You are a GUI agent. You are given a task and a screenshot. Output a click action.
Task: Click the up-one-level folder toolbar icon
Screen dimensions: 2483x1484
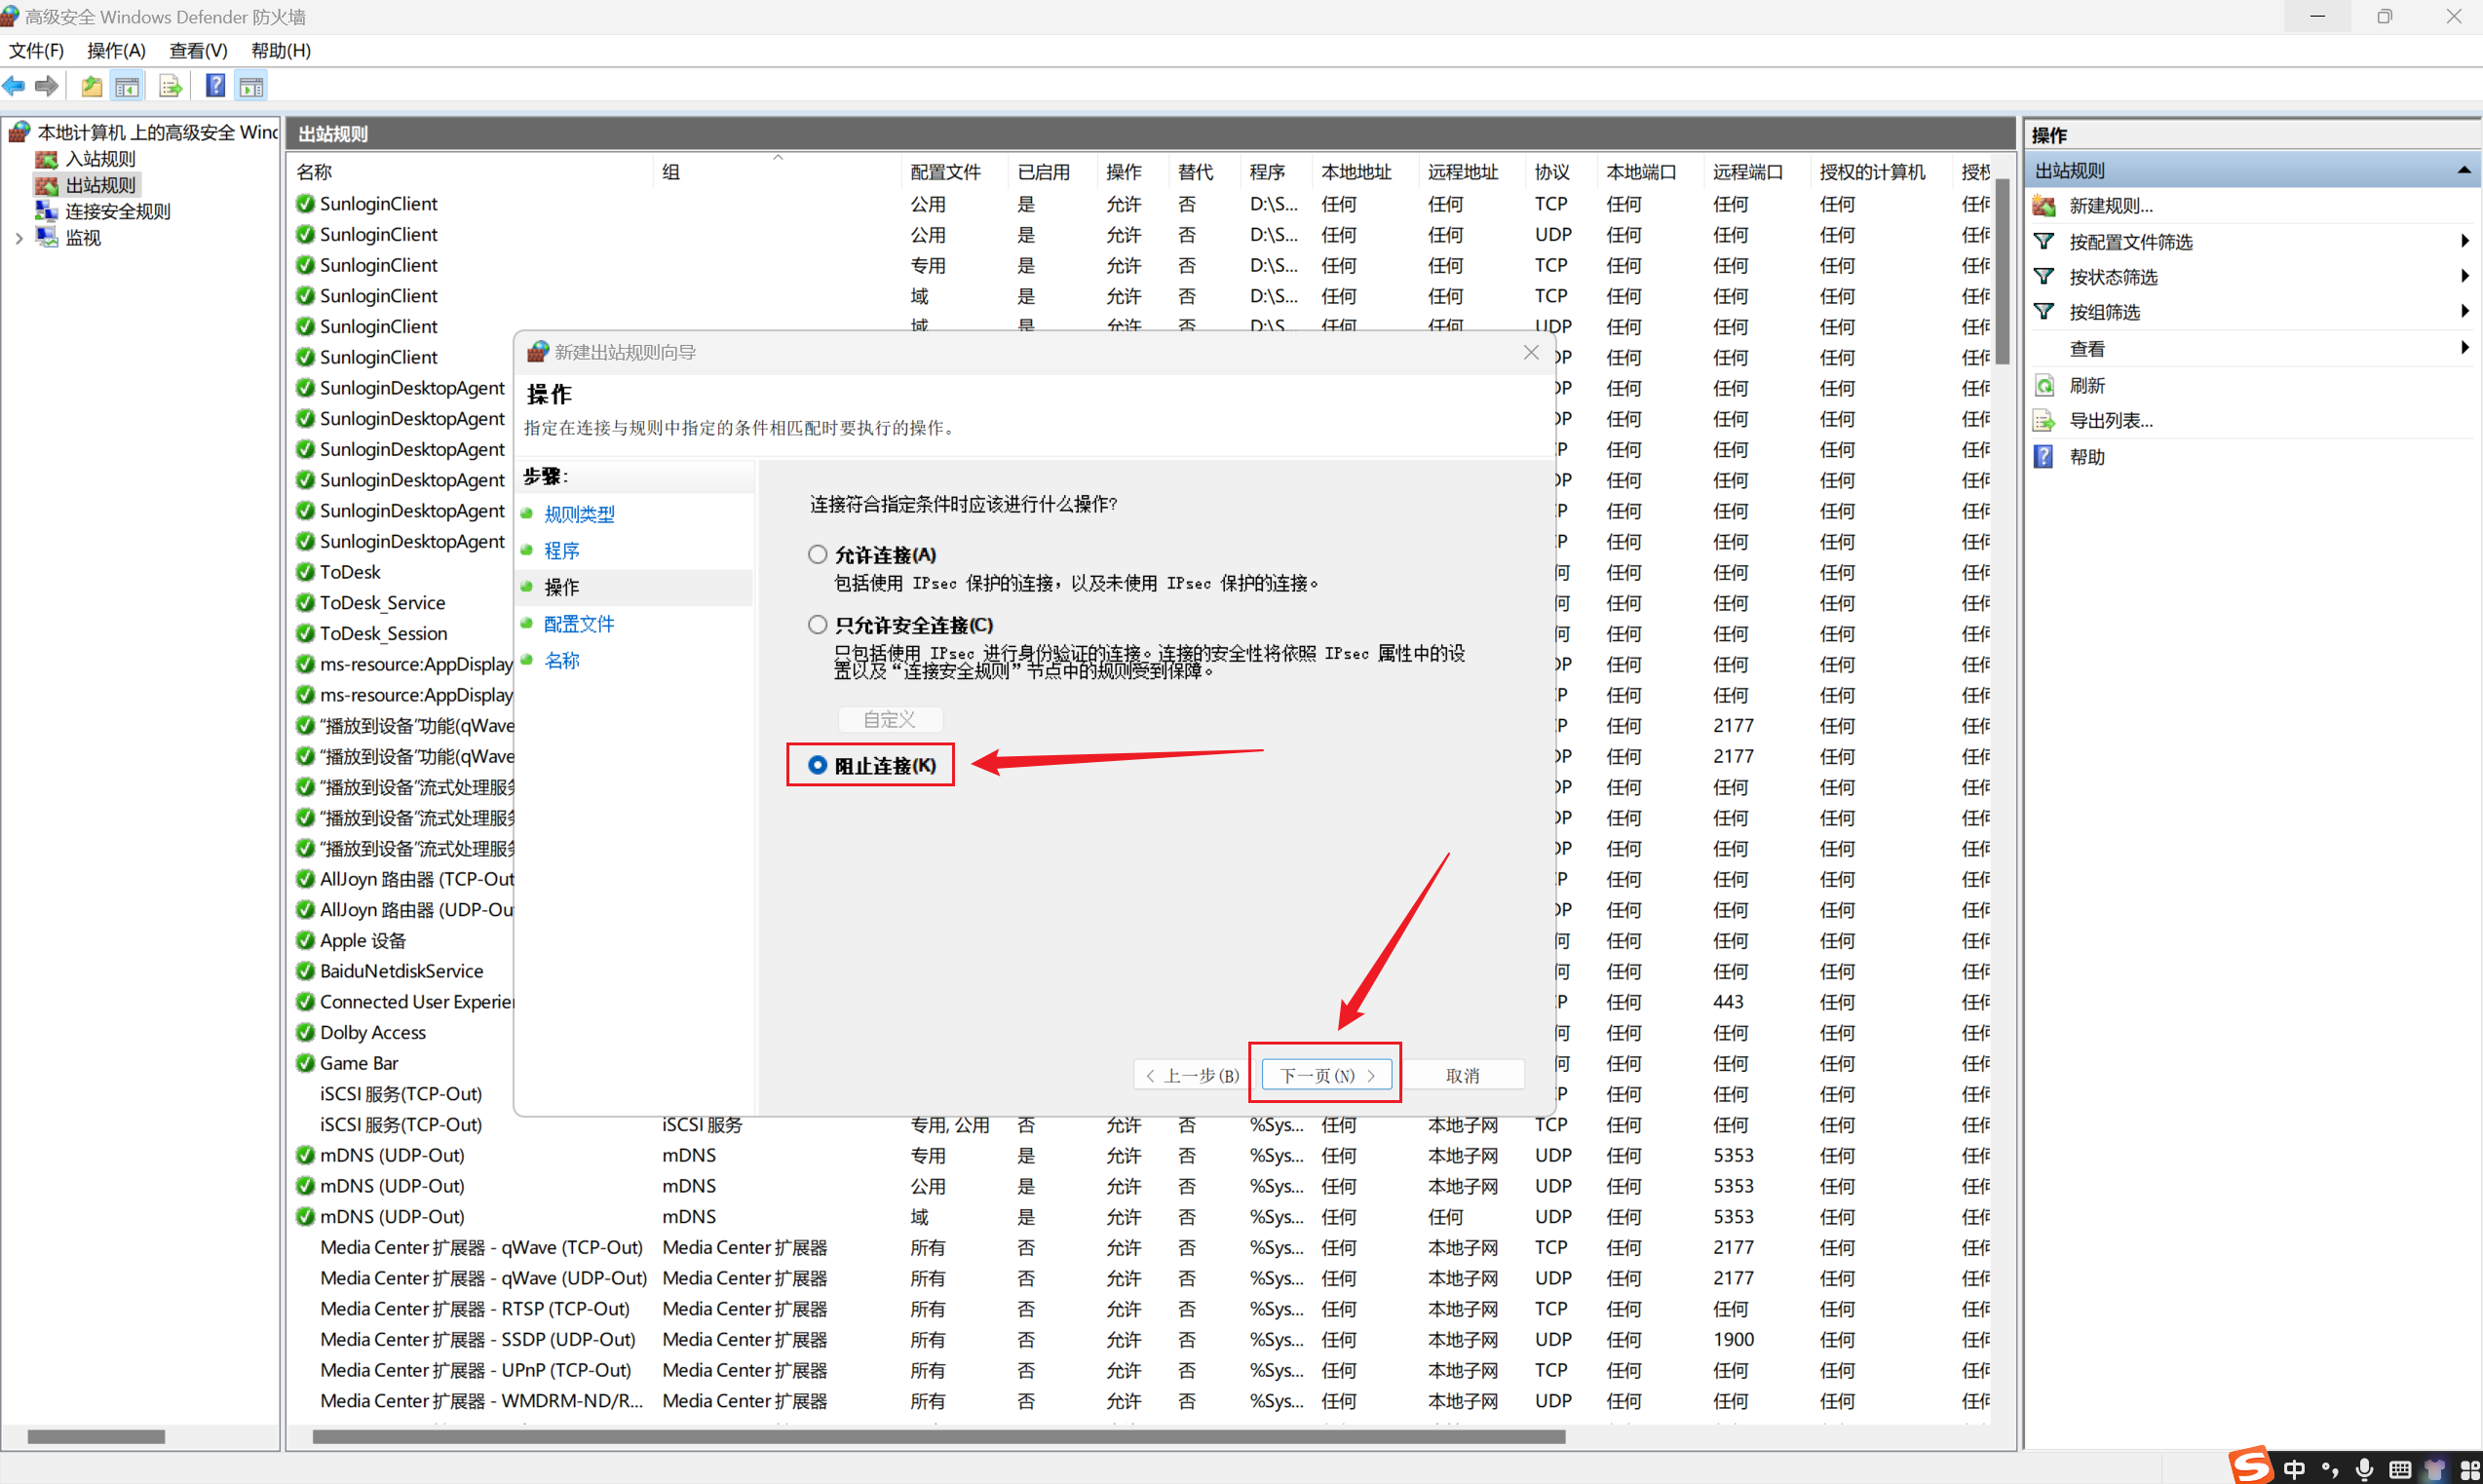click(92, 86)
